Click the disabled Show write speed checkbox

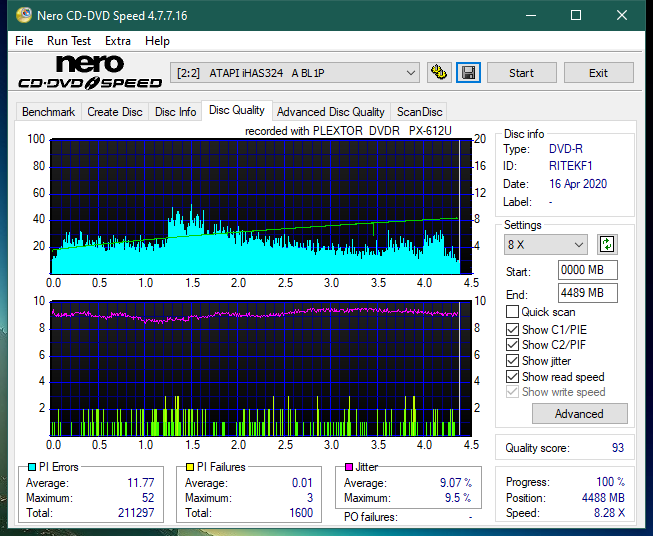tap(512, 392)
